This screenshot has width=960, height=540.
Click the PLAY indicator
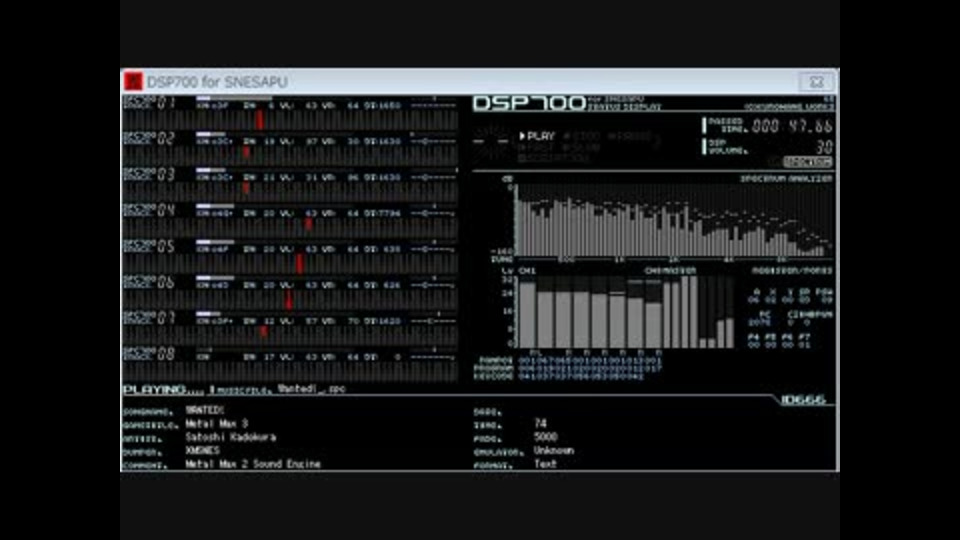[x=537, y=136]
